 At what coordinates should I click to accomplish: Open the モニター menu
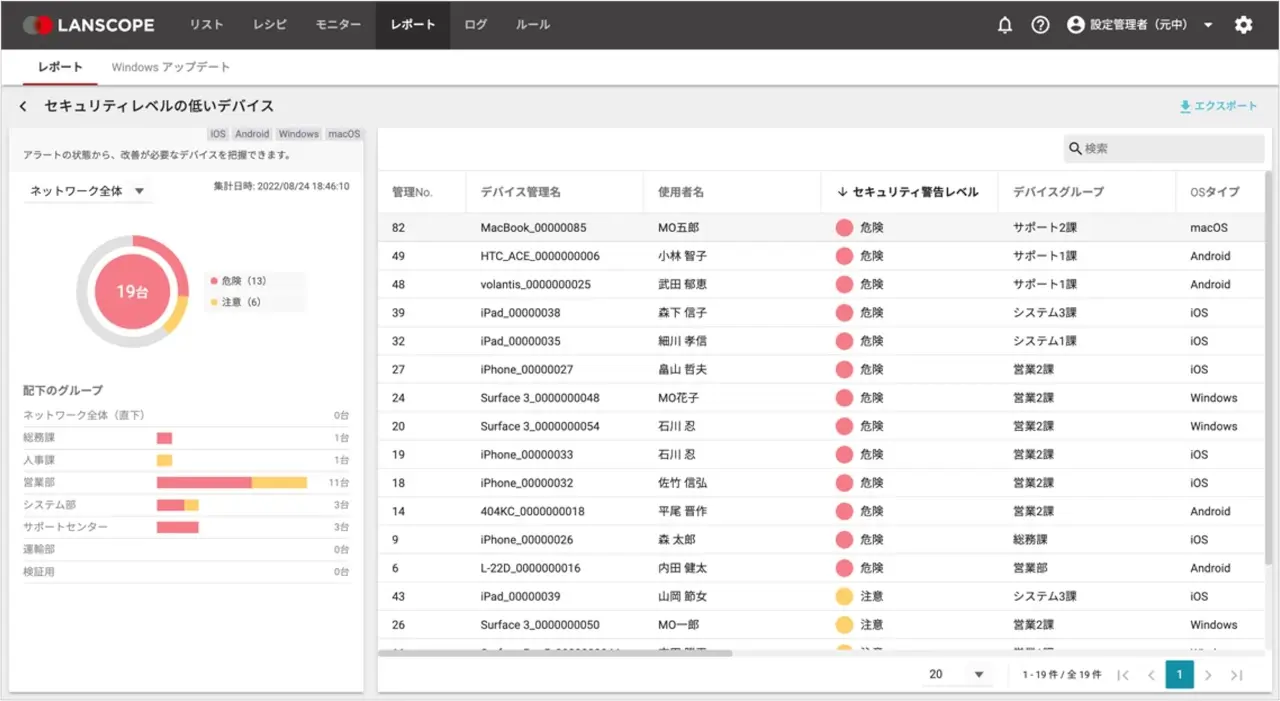(338, 25)
